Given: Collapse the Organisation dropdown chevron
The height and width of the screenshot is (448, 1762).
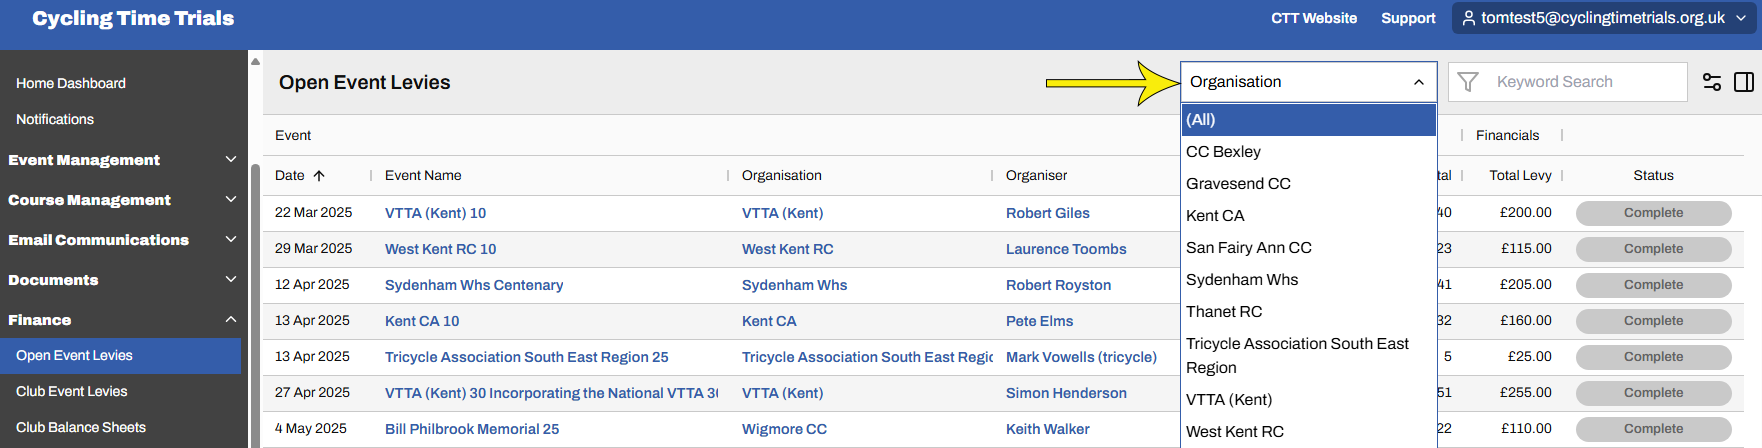Looking at the screenshot, I should tap(1418, 82).
